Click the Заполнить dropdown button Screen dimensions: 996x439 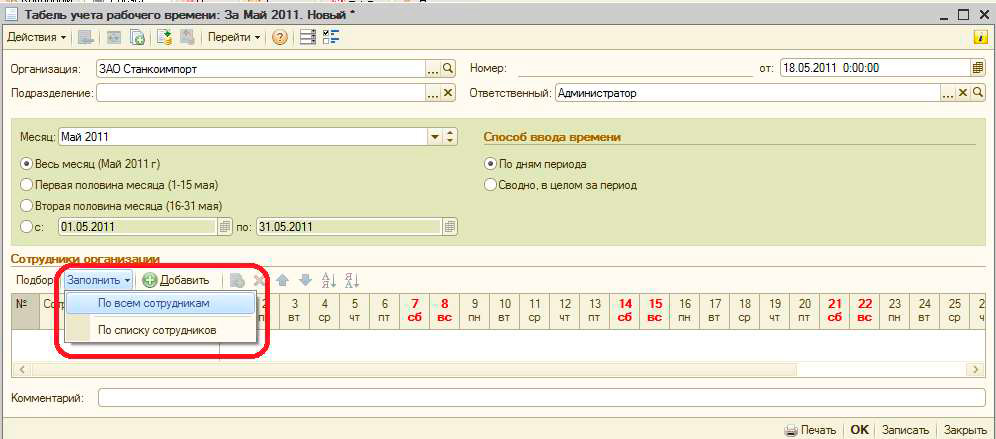pyautogui.click(x=98, y=280)
